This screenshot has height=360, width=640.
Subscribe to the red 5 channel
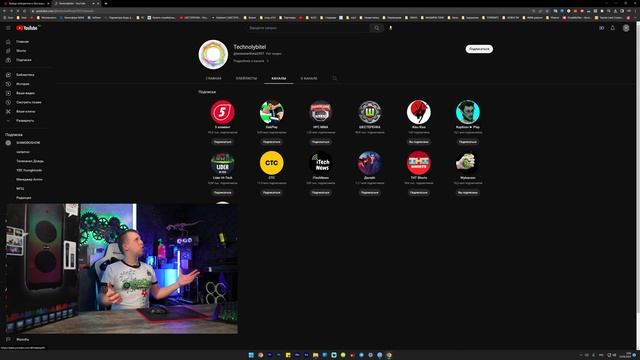pyautogui.click(x=222, y=142)
